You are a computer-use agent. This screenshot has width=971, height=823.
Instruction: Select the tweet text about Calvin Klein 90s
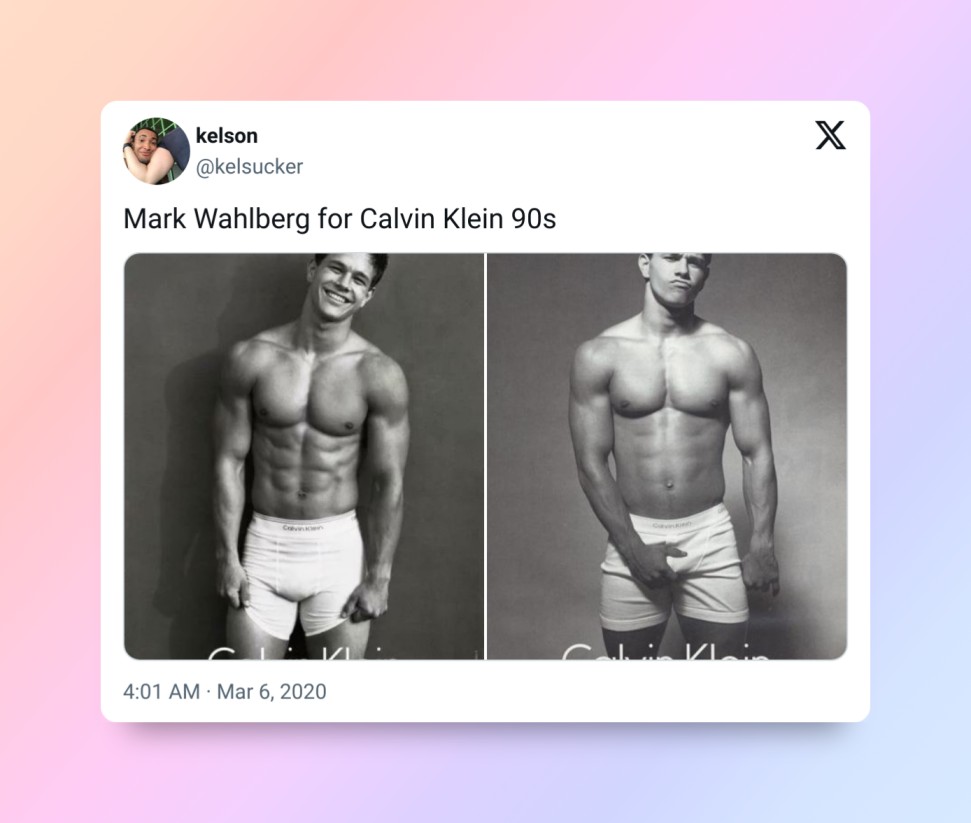click(339, 219)
